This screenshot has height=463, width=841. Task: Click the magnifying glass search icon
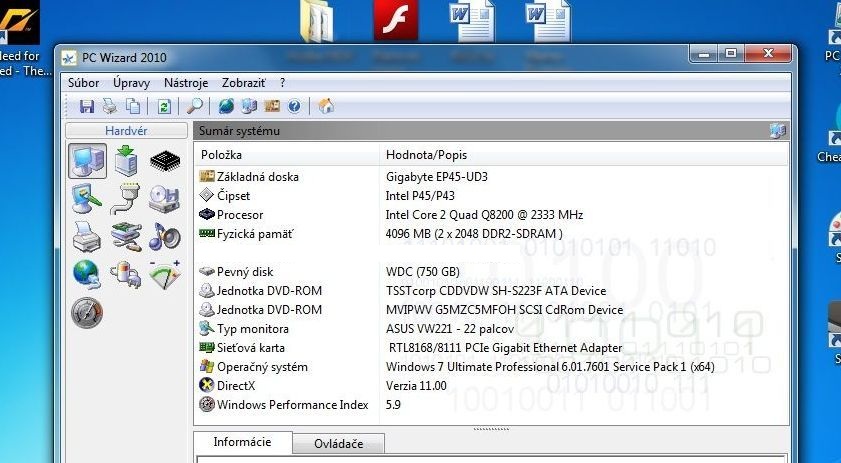coord(195,106)
